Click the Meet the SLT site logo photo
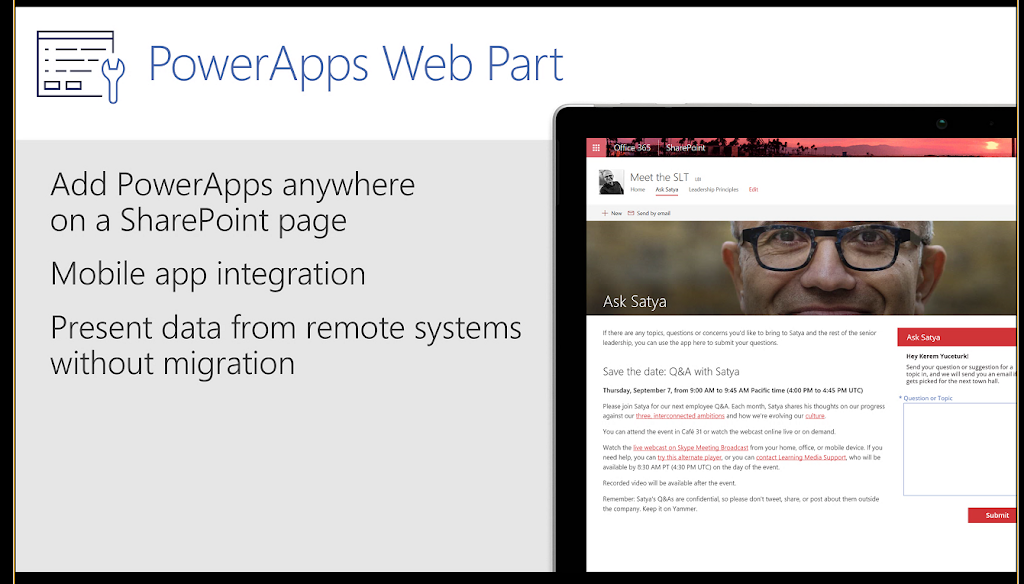The width and height of the screenshot is (1024, 584). (611, 182)
